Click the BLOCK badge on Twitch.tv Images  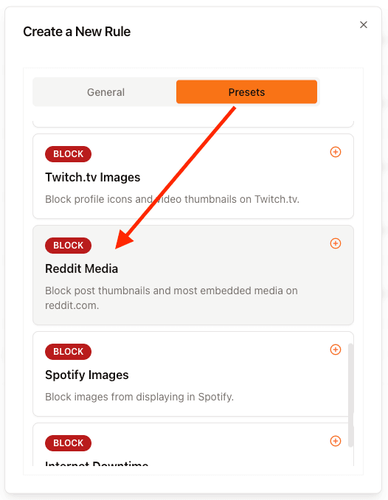(68, 154)
